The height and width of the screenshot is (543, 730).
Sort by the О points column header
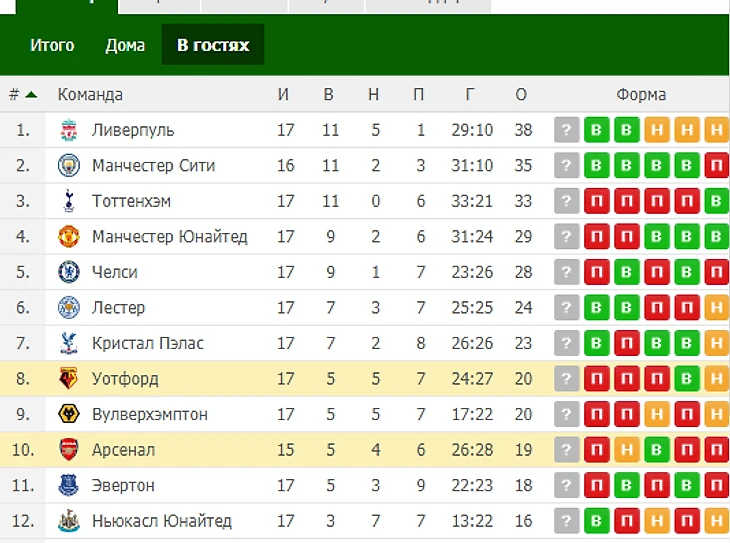pyautogui.click(x=521, y=95)
